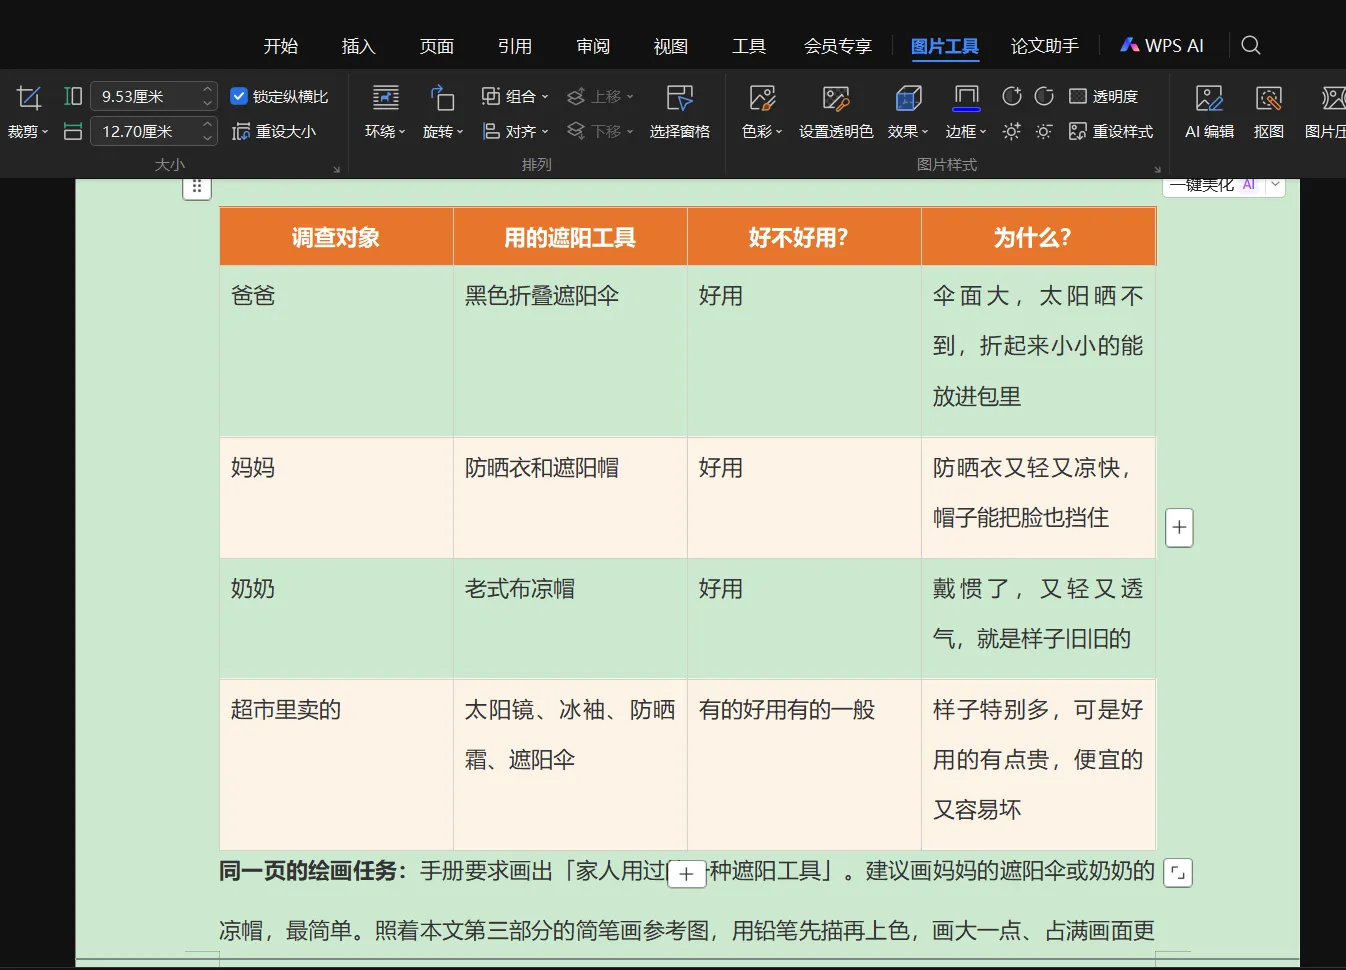Viewport: 1346px width, 970px height.
Task: Switch to the 开始 tab
Action: (x=281, y=46)
